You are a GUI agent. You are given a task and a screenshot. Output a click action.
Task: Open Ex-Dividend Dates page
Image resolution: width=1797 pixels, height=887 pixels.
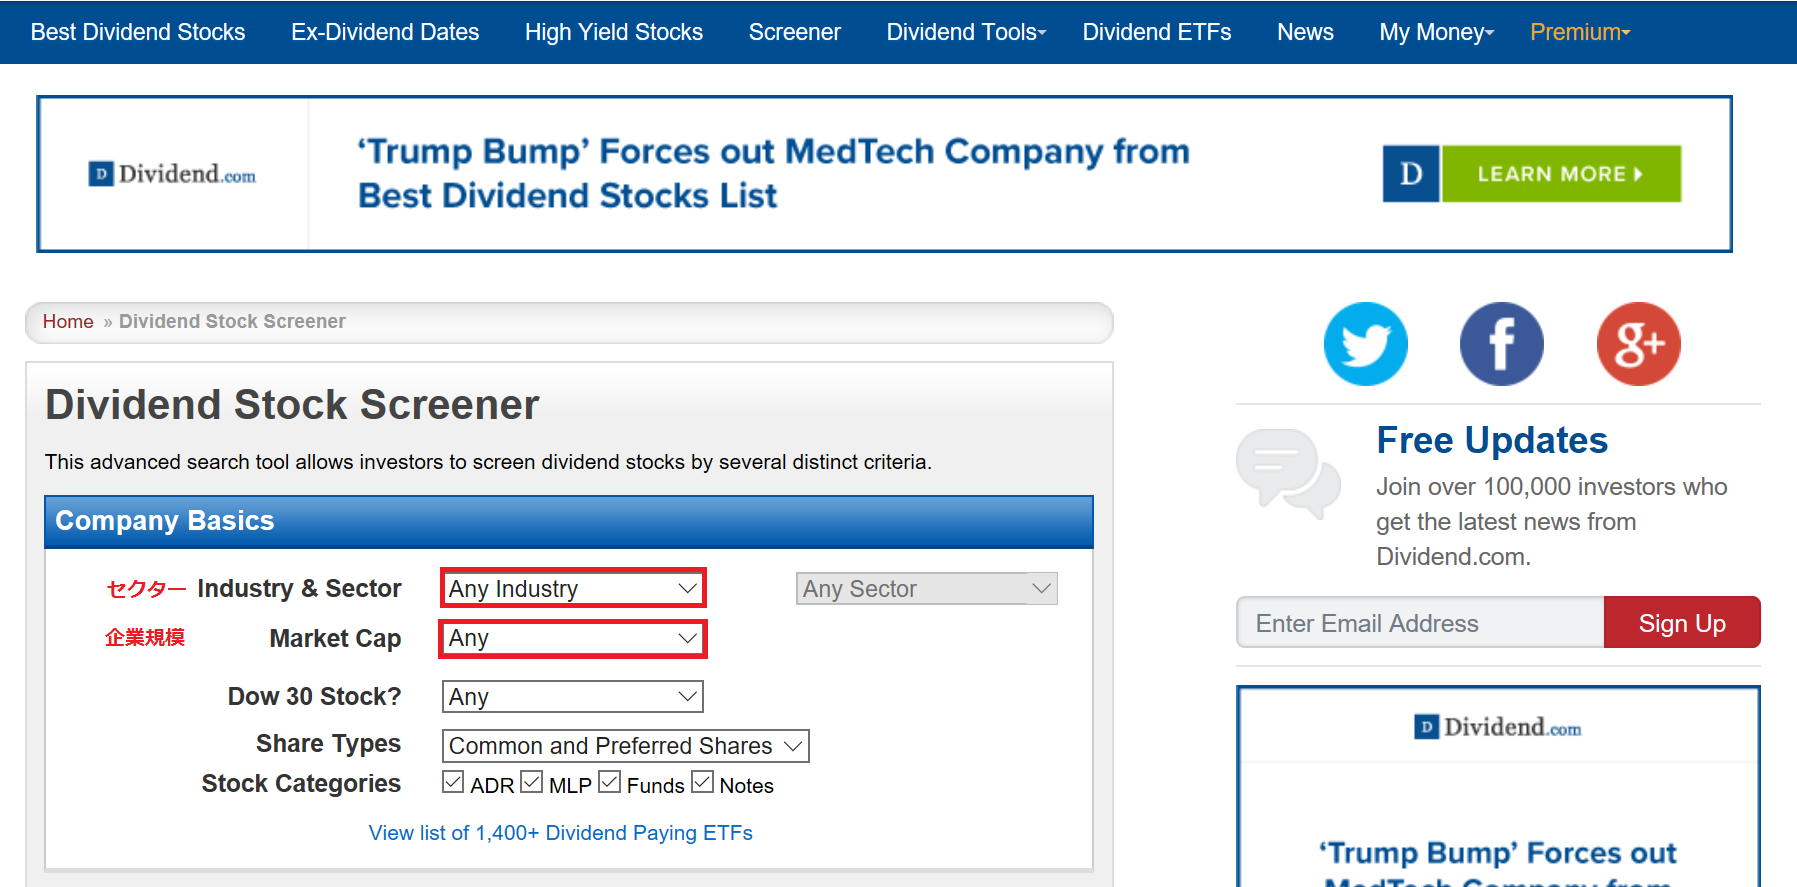pos(385,32)
